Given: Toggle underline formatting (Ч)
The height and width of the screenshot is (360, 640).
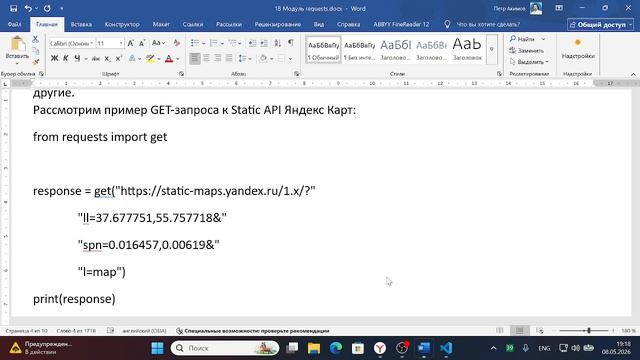Looking at the screenshot, I should pyautogui.click(x=77, y=59).
